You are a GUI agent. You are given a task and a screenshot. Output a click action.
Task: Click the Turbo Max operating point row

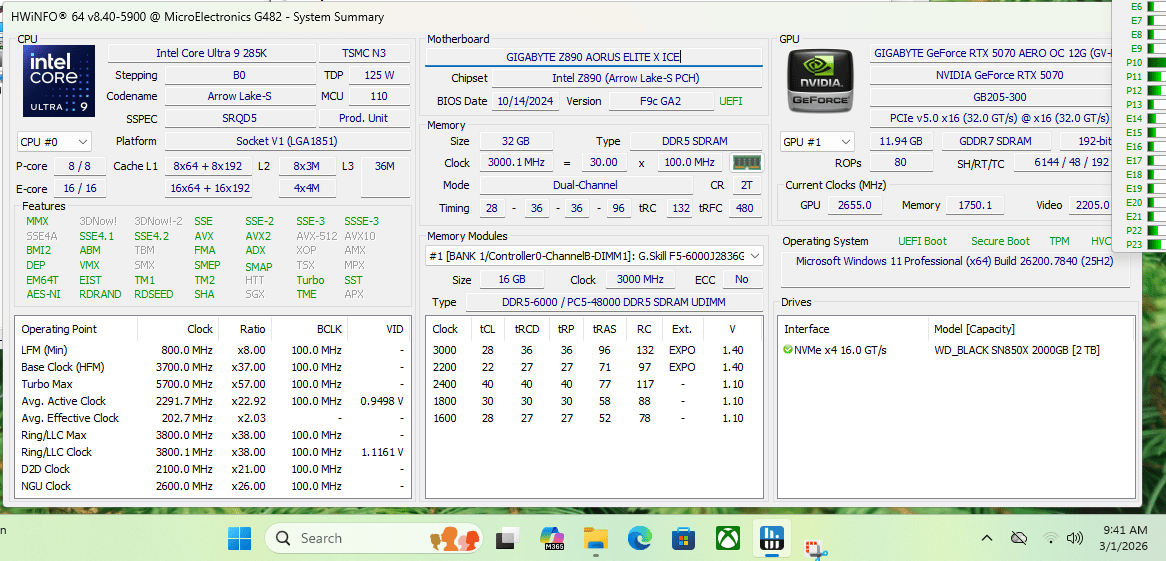pyautogui.click(x=213, y=384)
